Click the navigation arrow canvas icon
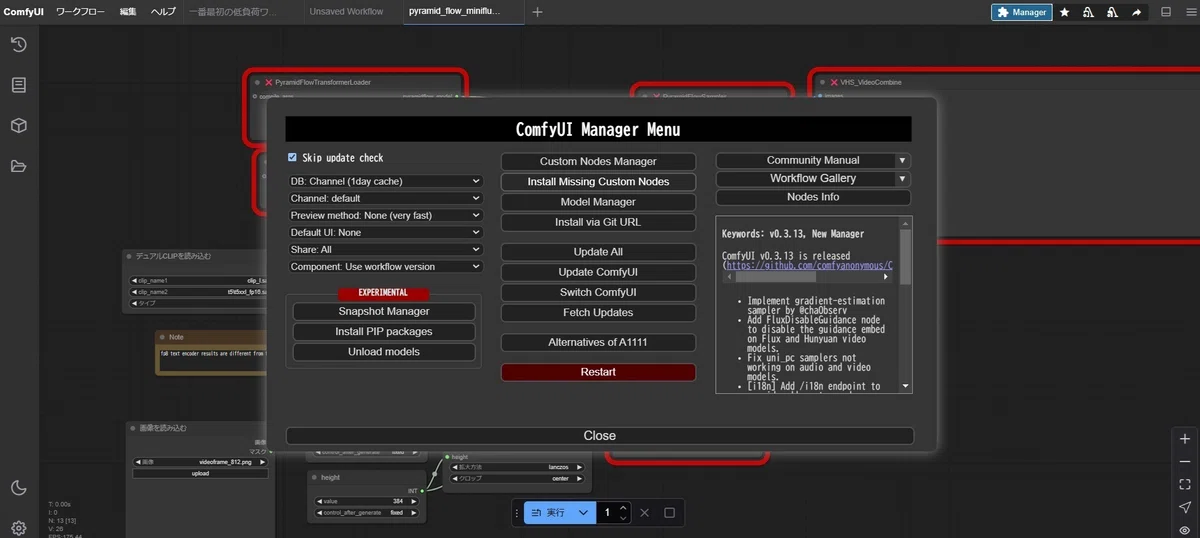 point(1185,507)
